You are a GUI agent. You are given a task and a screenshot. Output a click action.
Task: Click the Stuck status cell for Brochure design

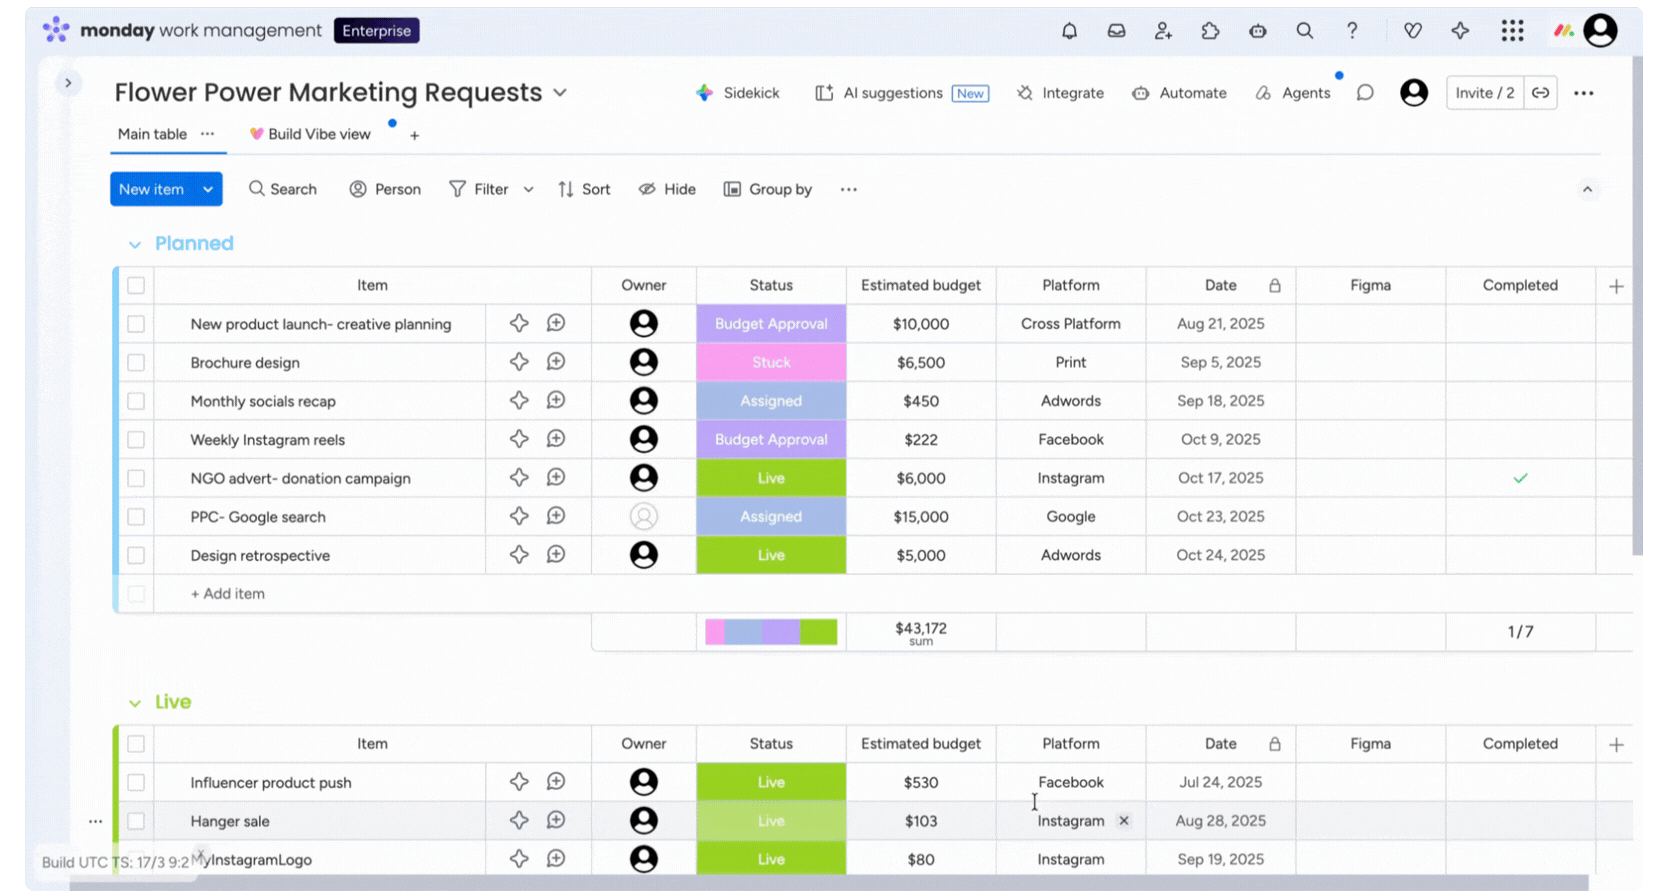pos(771,362)
